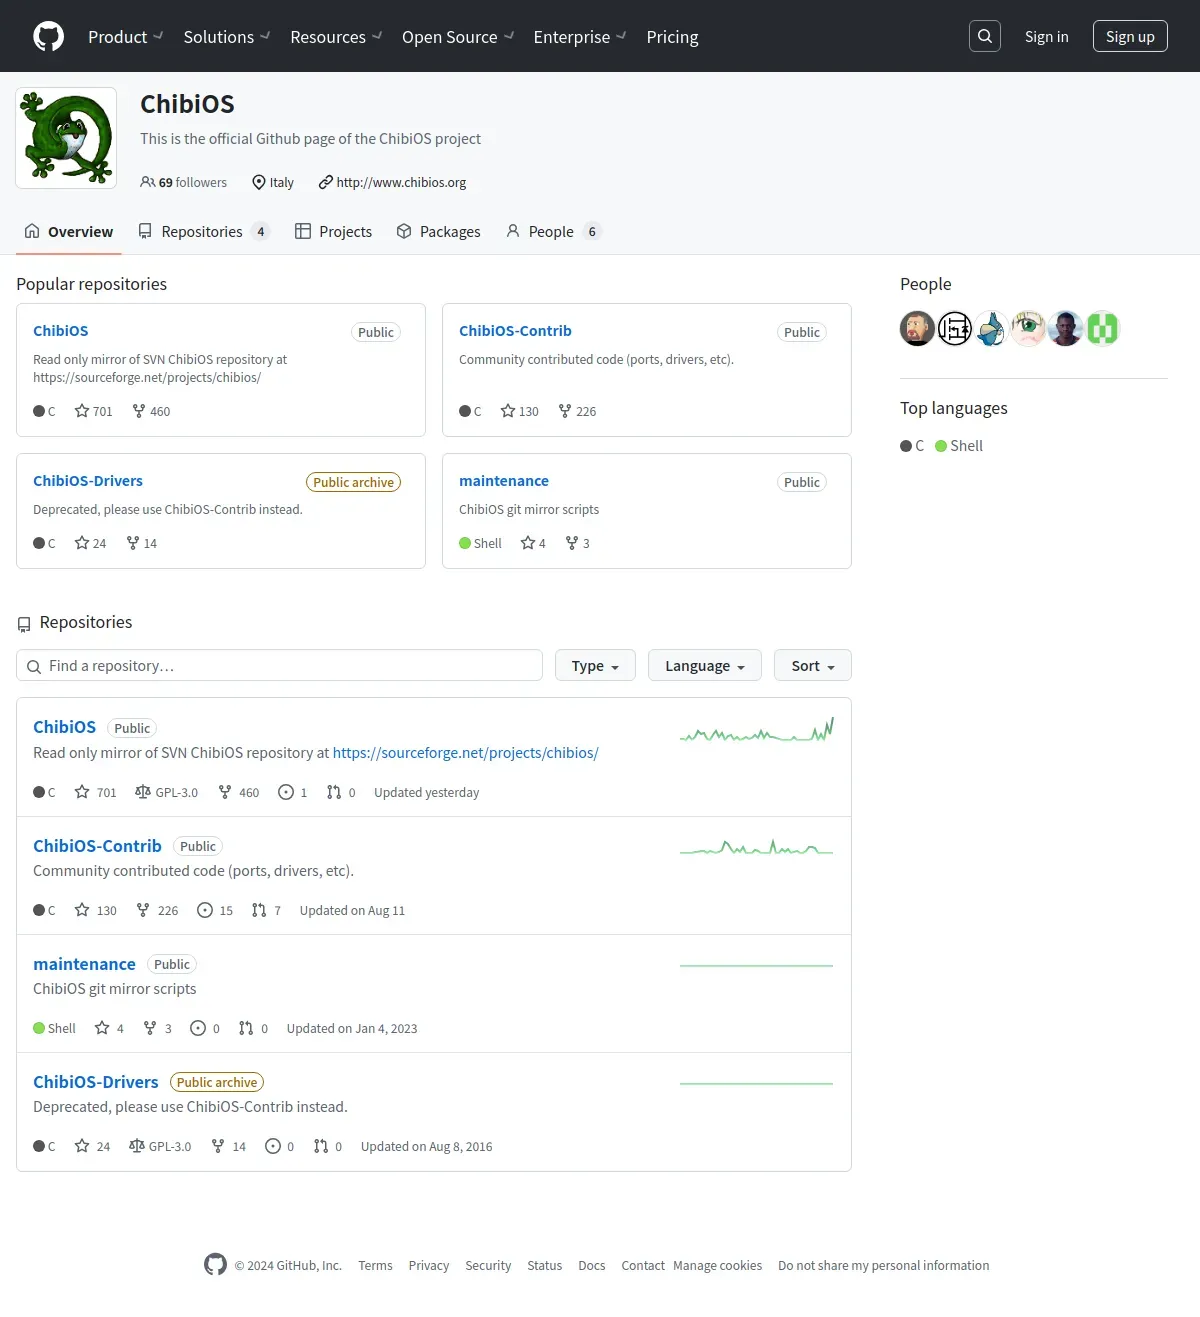Open the fifth People avatar of a man
Image resolution: width=1200 pixels, height=1317 pixels.
tap(1066, 328)
